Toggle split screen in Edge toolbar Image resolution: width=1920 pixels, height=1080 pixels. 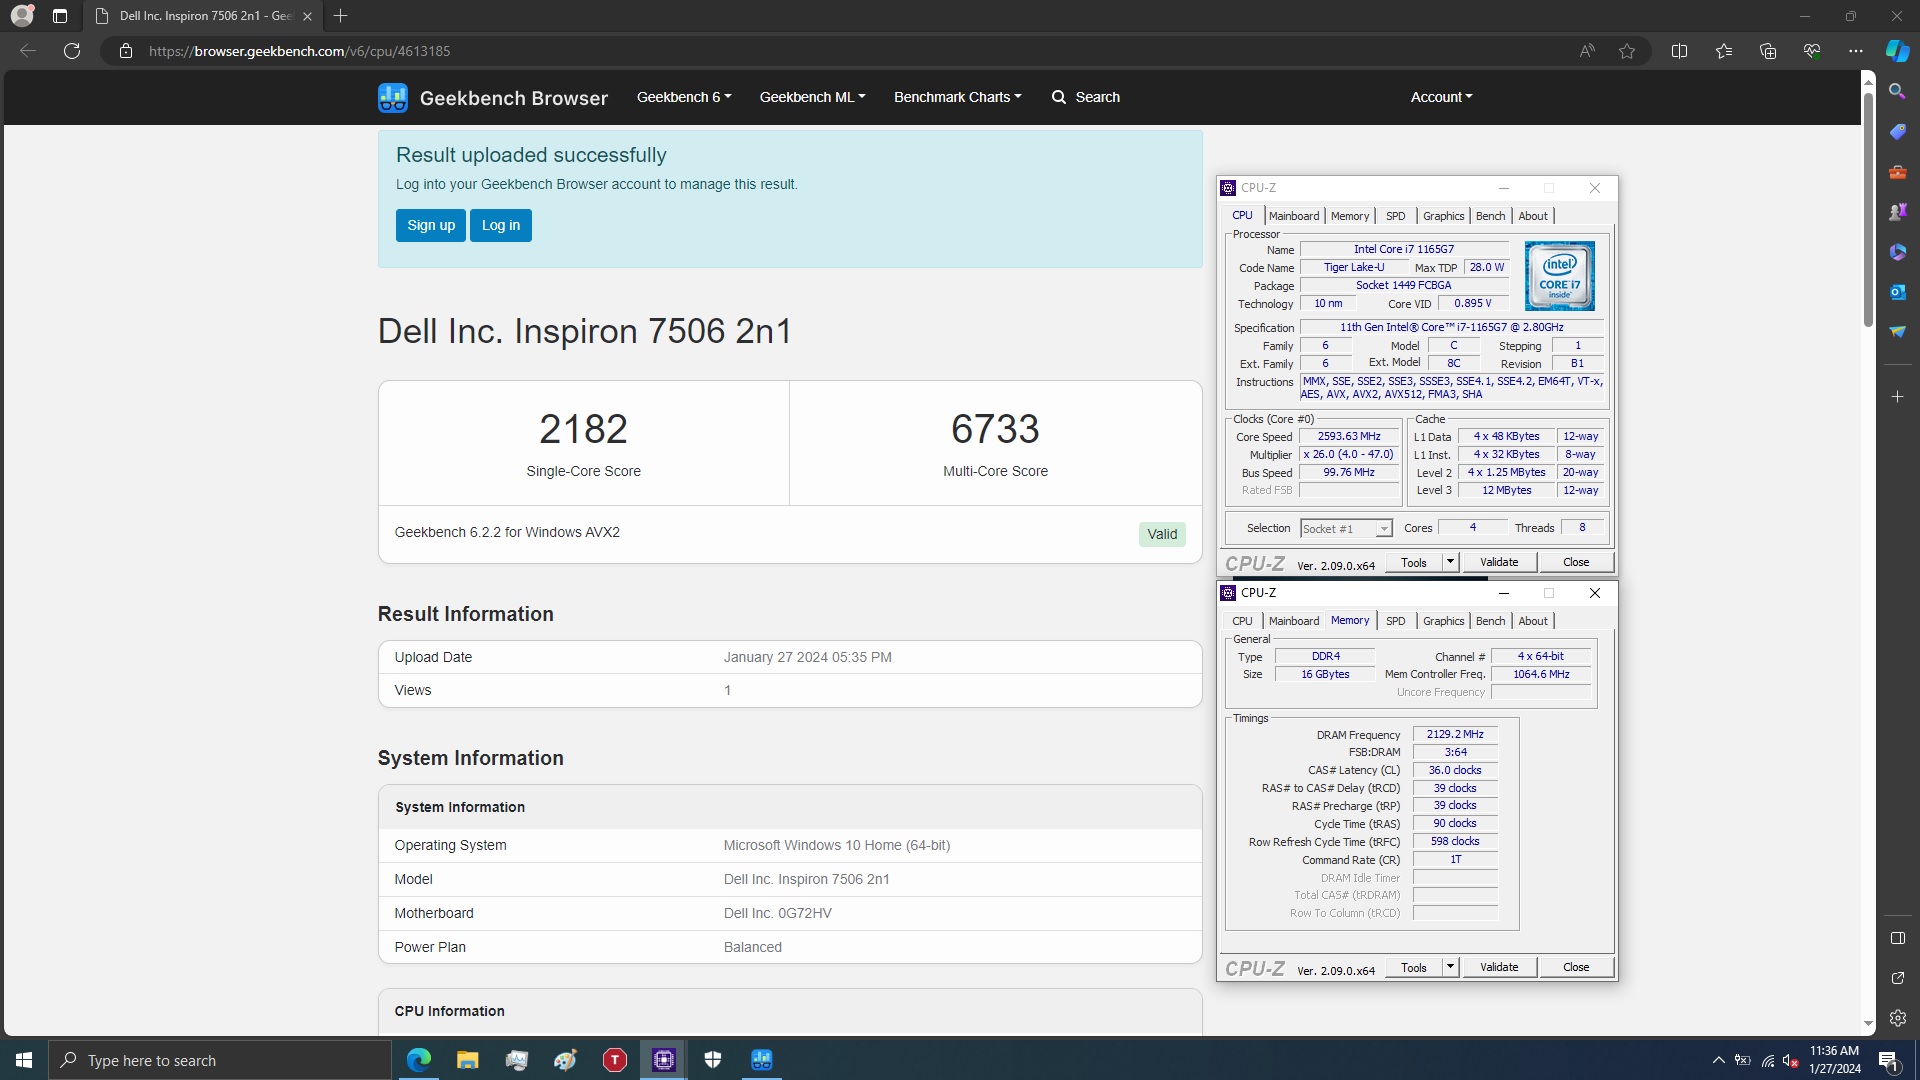1679,51
